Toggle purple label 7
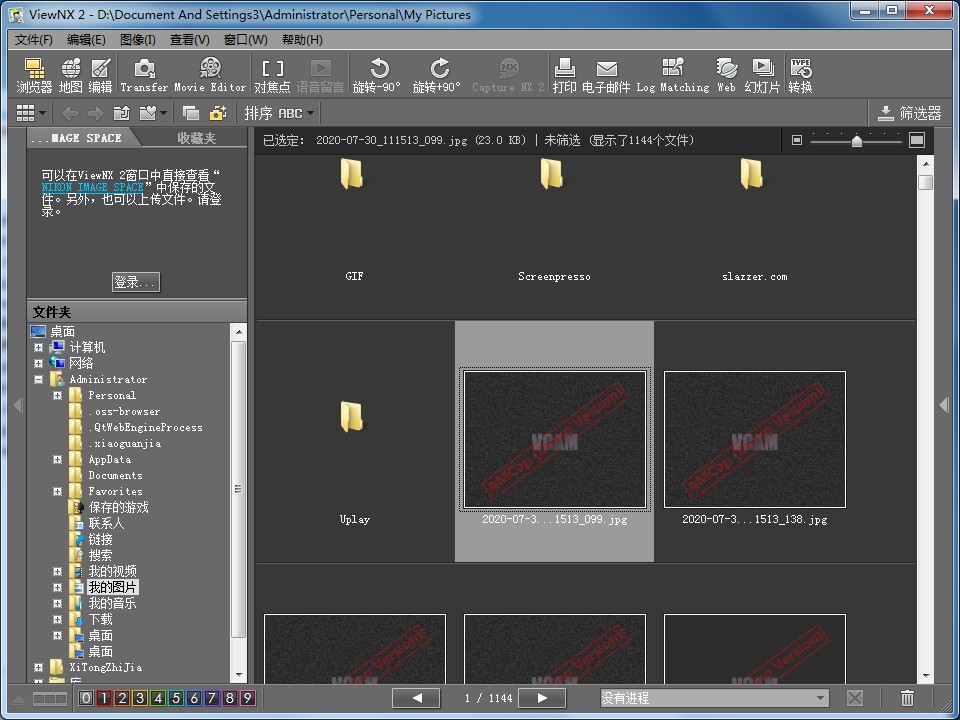960x720 pixels. (212, 698)
